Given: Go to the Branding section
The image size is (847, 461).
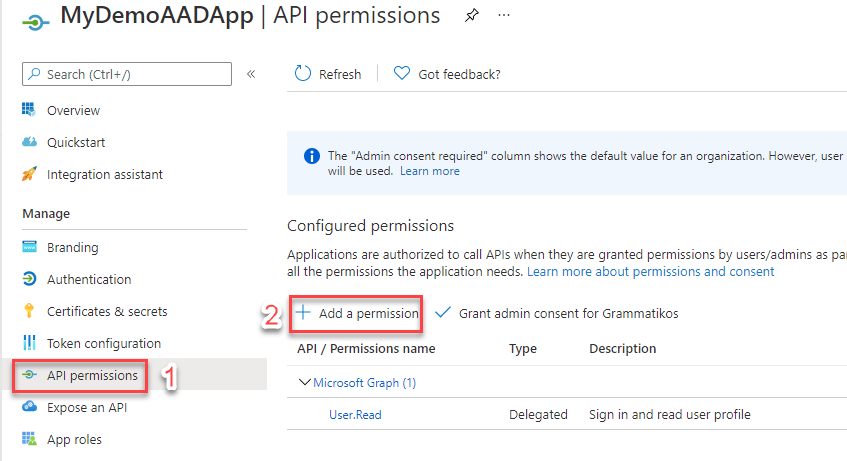Looking at the screenshot, I should tap(72, 248).
